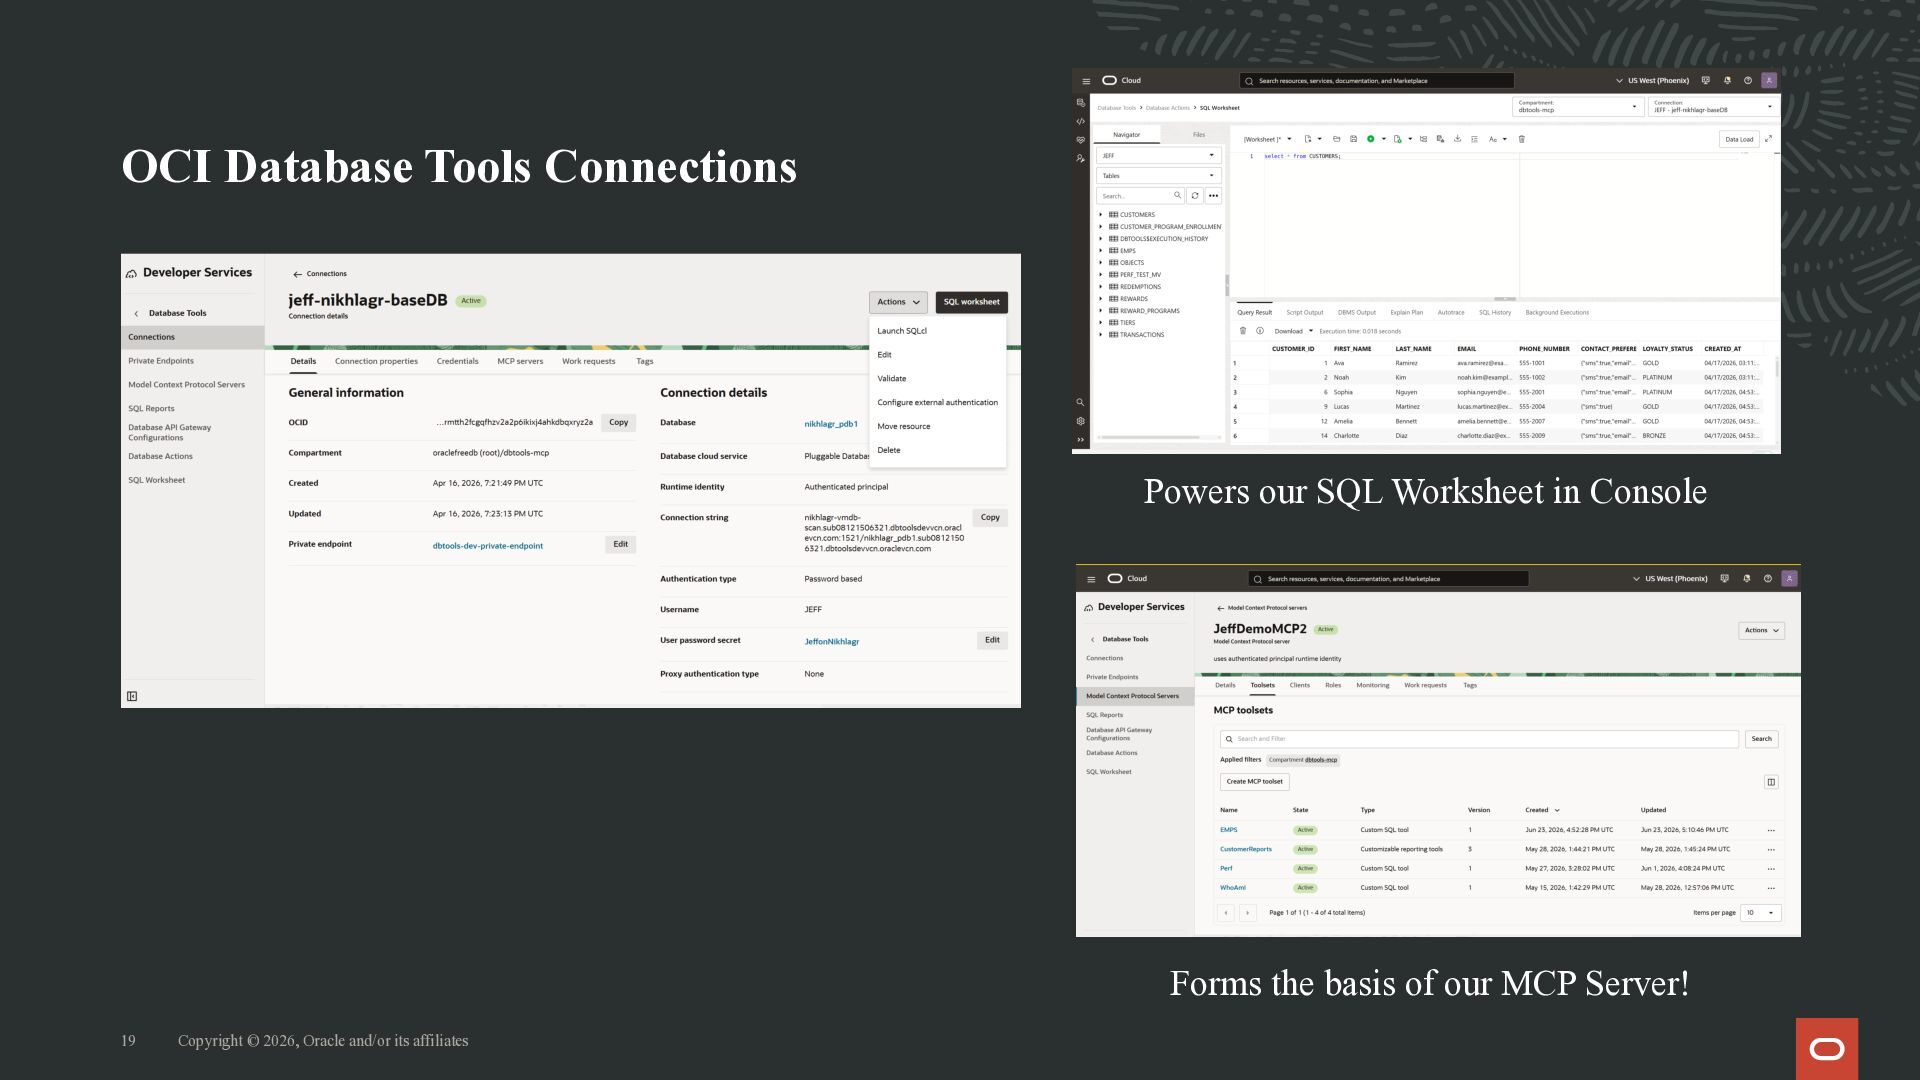The image size is (1920, 1080).
Task: Delete query results with Query Result trash icon
Action: click(x=1243, y=331)
